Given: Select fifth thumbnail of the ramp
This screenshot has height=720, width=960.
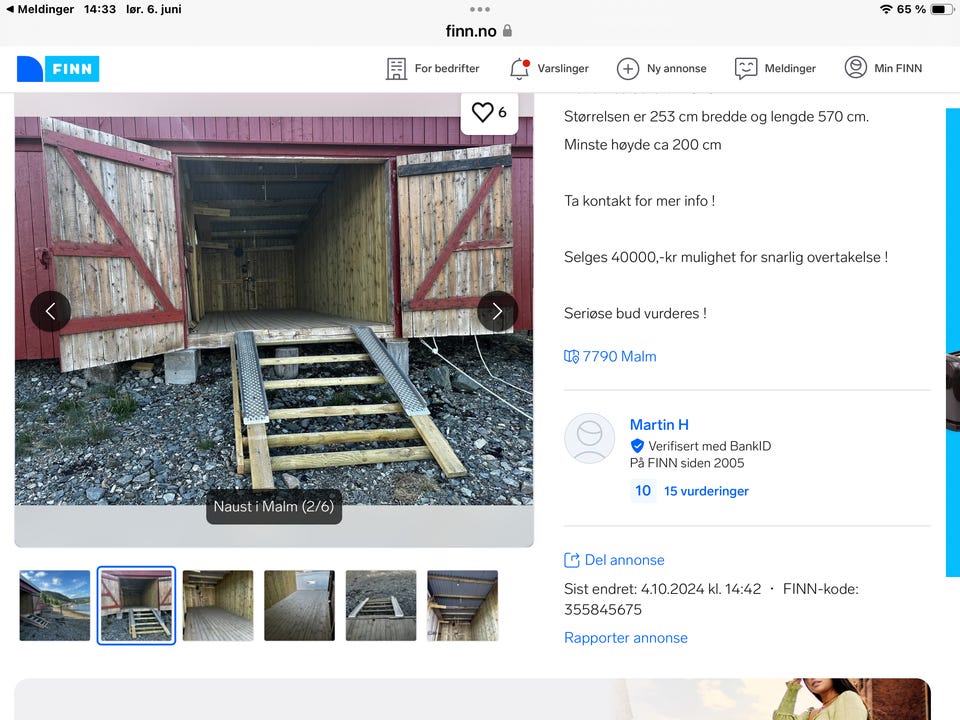Looking at the screenshot, I should coord(381,606).
